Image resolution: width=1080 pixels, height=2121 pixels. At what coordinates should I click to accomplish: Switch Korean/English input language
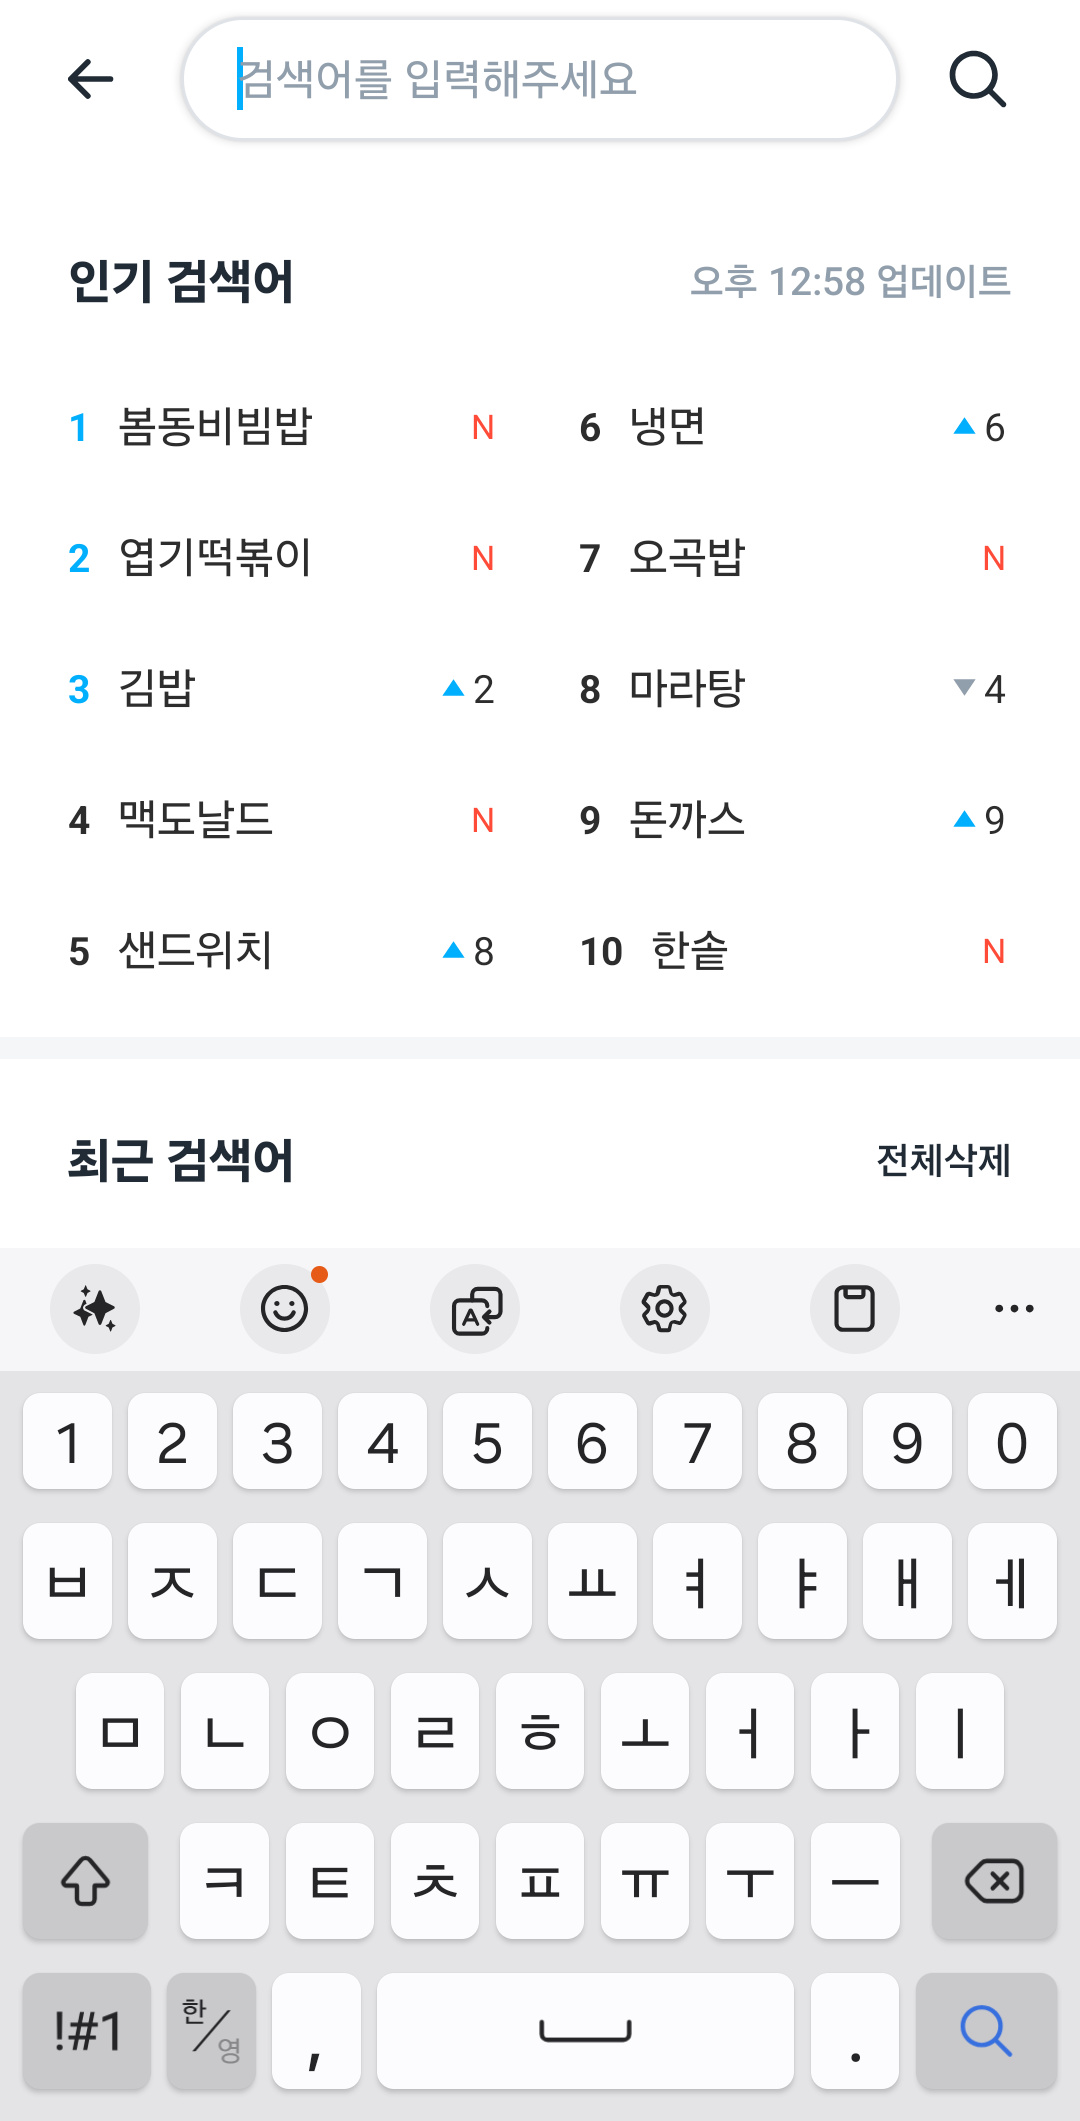[211, 2031]
